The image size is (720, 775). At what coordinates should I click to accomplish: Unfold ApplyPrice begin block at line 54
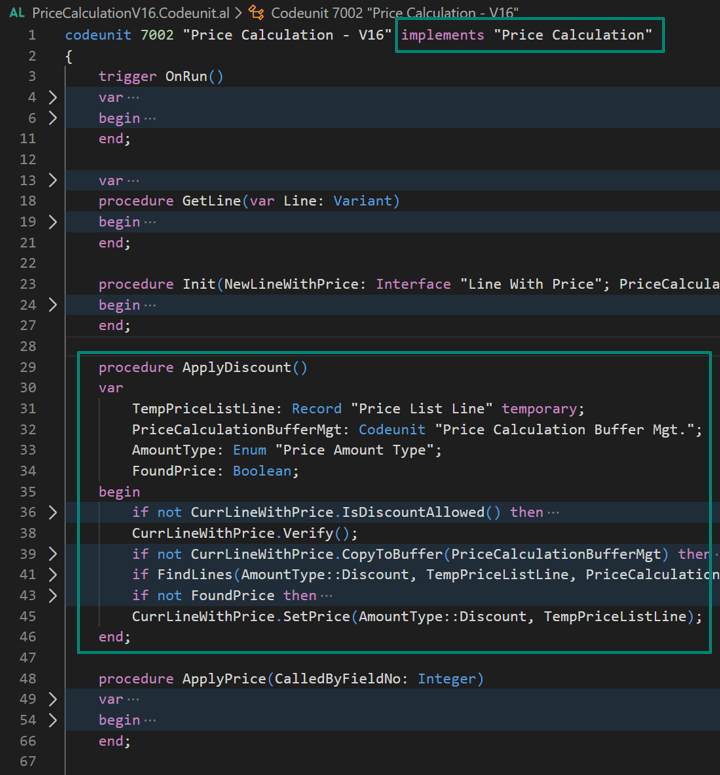(x=52, y=720)
